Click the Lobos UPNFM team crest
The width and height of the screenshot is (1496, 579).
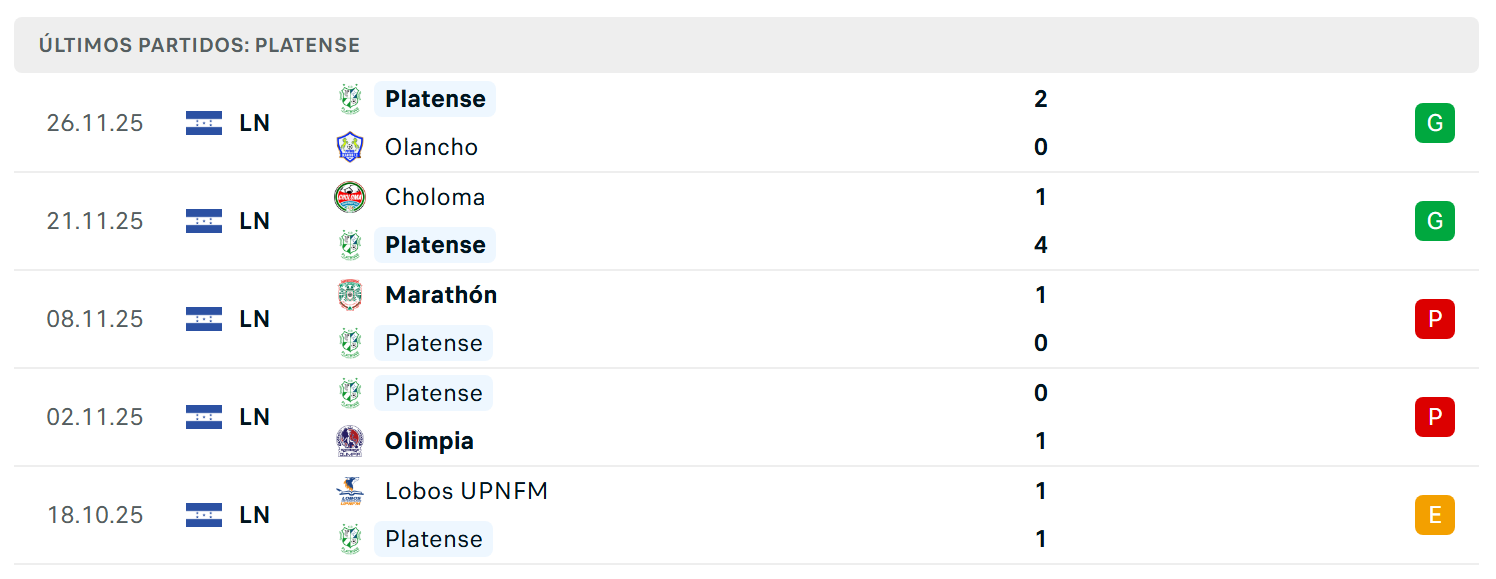pyautogui.click(x=349, y=491)
